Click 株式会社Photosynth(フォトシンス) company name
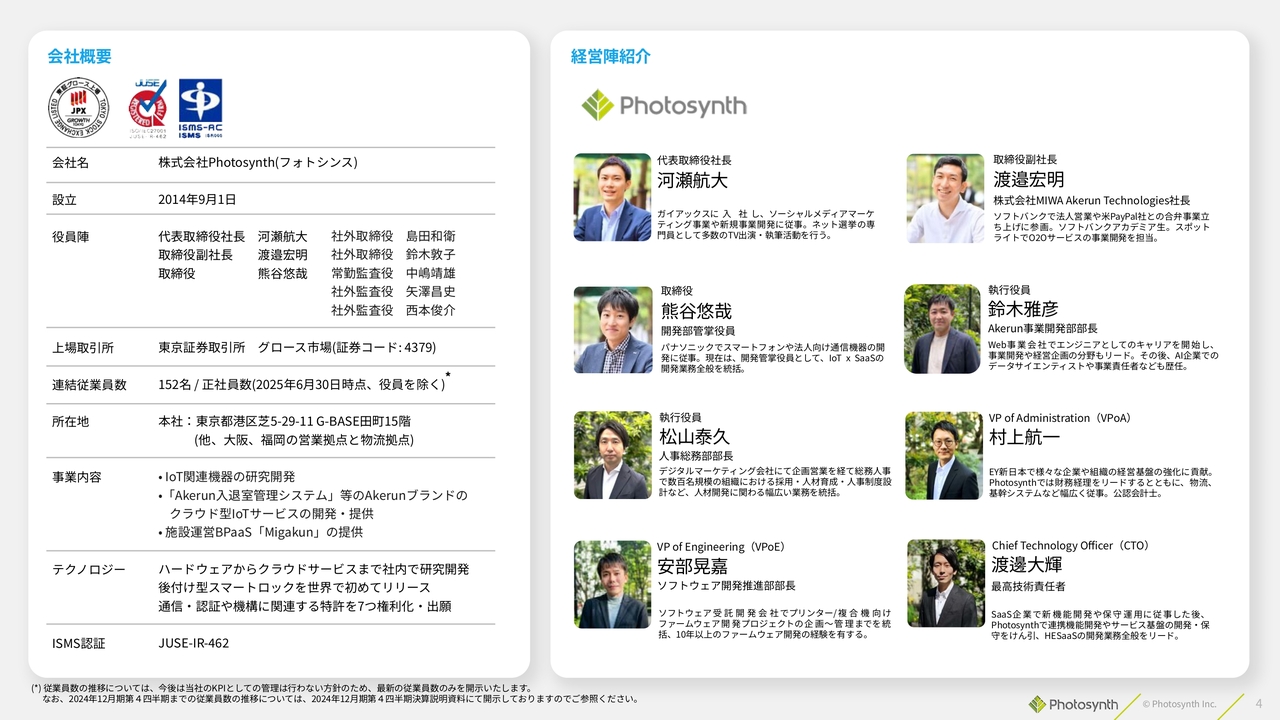Screen dimensions: 1280x720 tap(258, 162)
